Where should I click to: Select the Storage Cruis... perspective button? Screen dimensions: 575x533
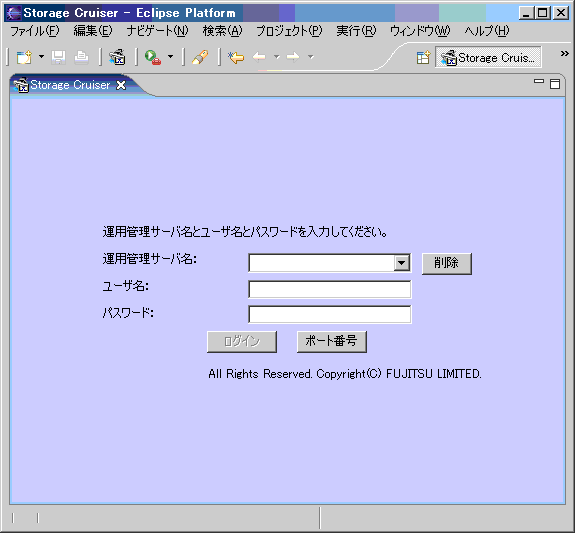pos(488,57)
